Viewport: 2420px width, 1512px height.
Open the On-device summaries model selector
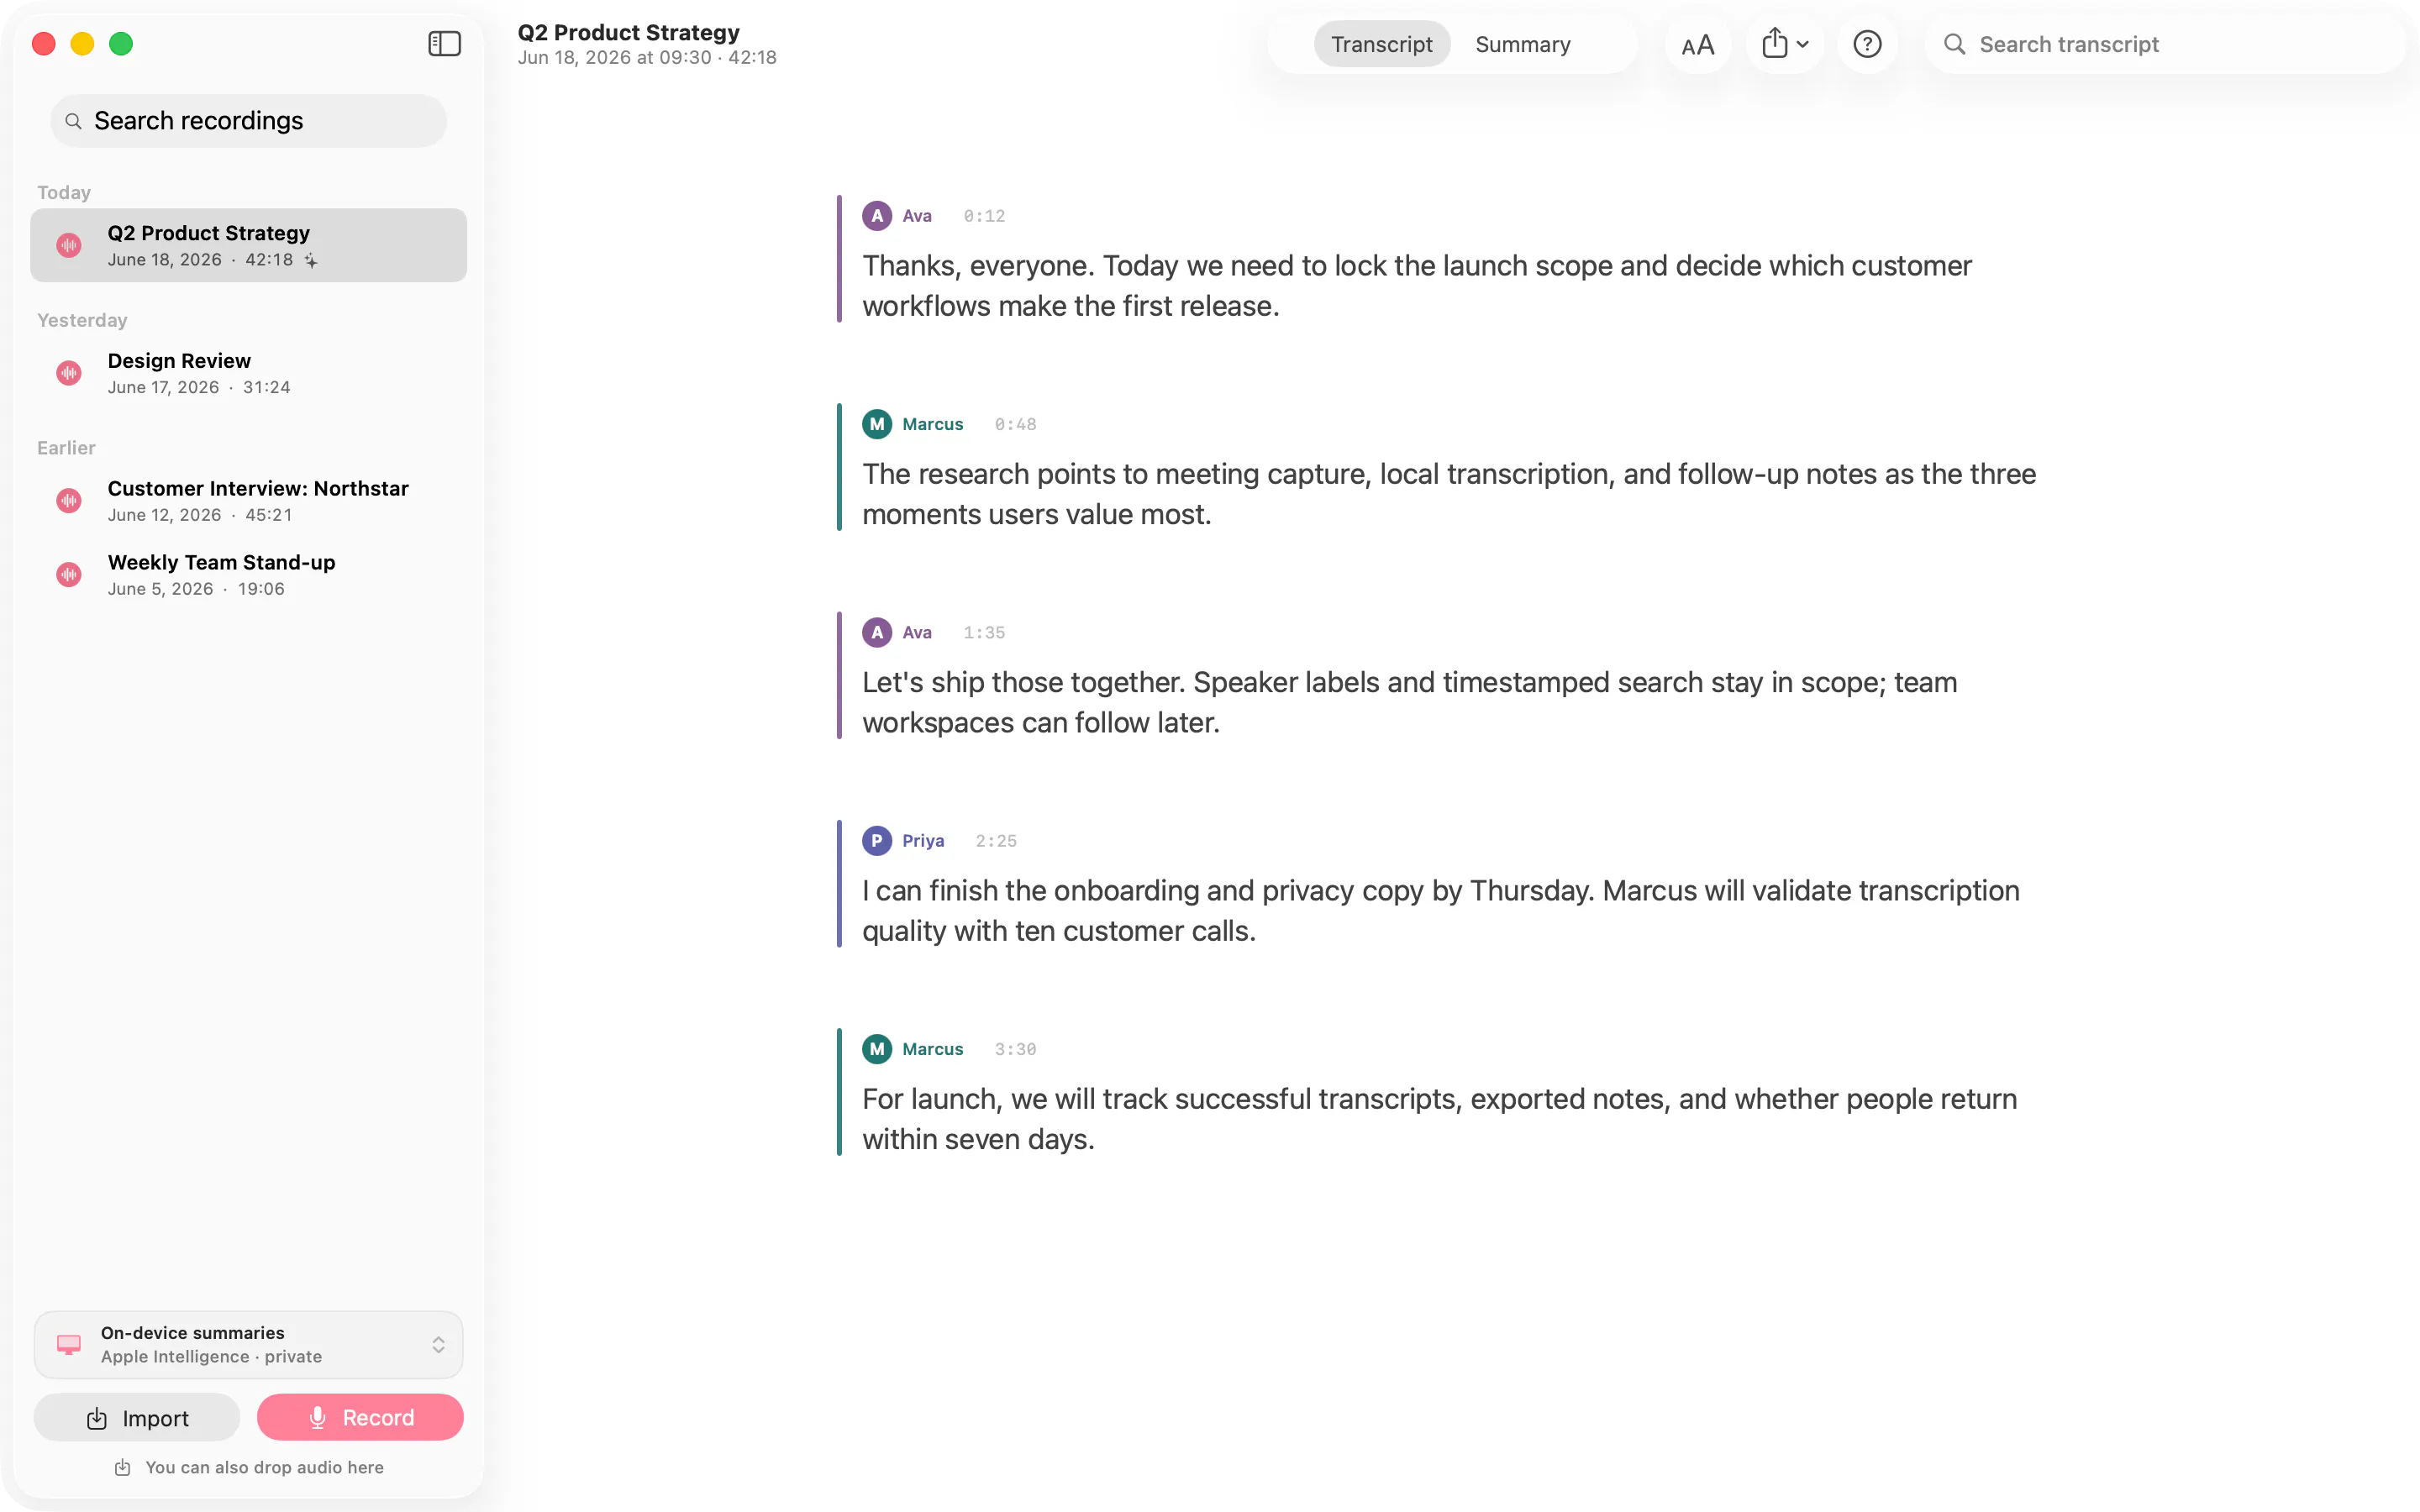(x=248, y=1344)
